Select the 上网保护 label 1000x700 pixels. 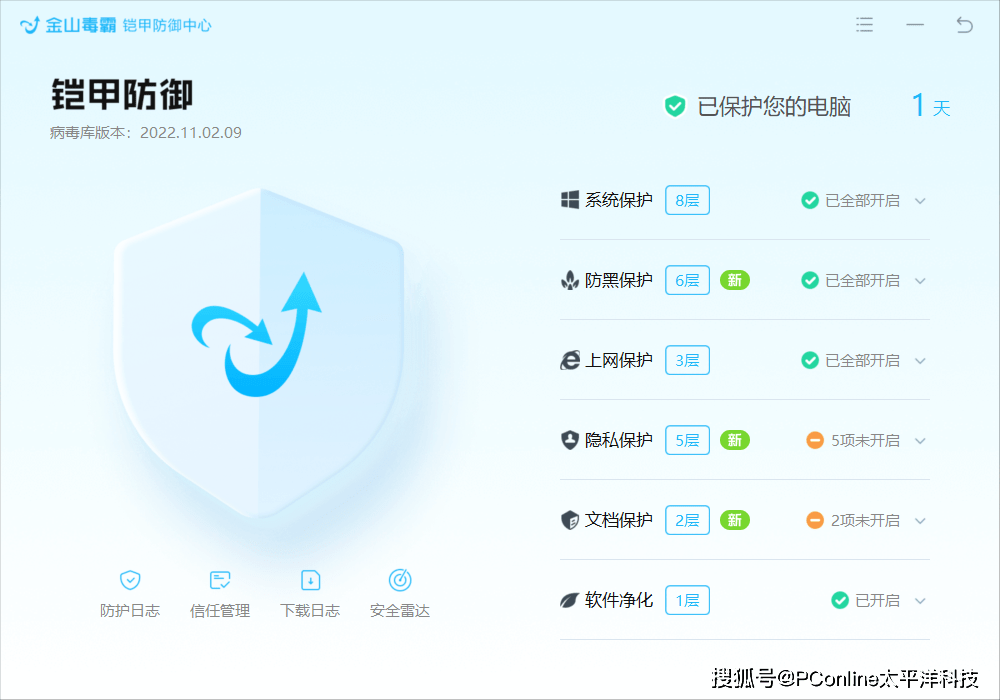619,360
